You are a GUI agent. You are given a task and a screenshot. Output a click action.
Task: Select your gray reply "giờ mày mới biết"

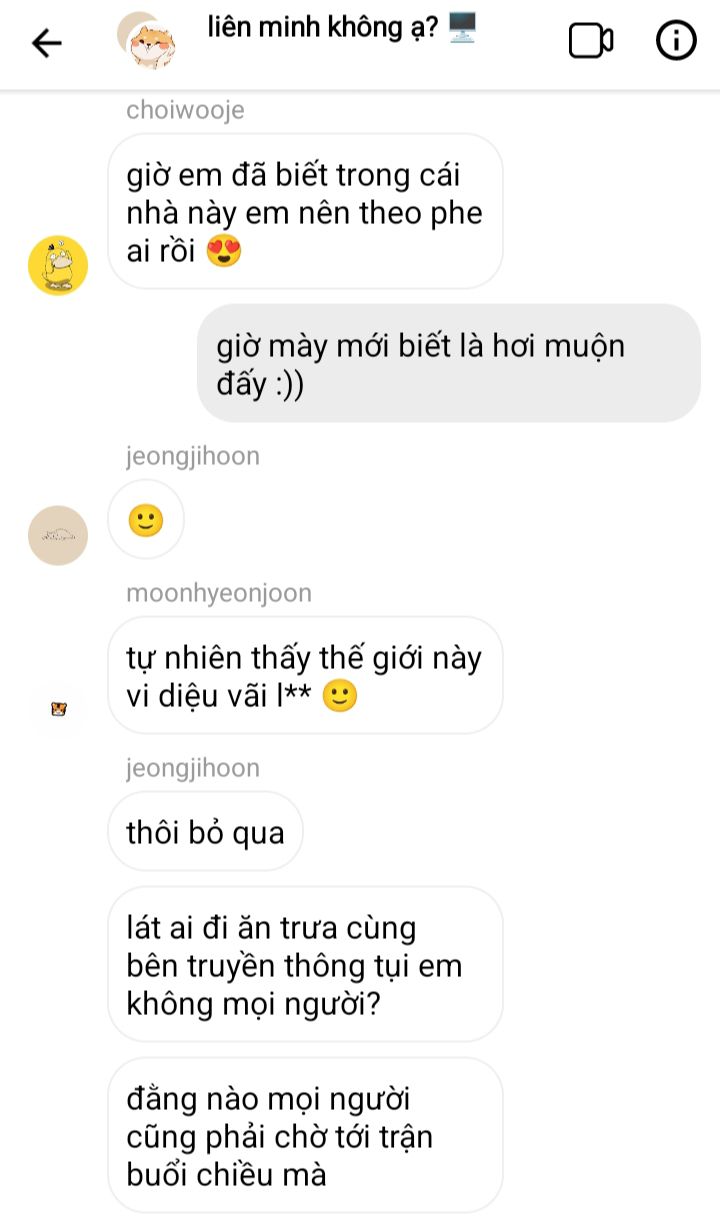click(448, 364)
